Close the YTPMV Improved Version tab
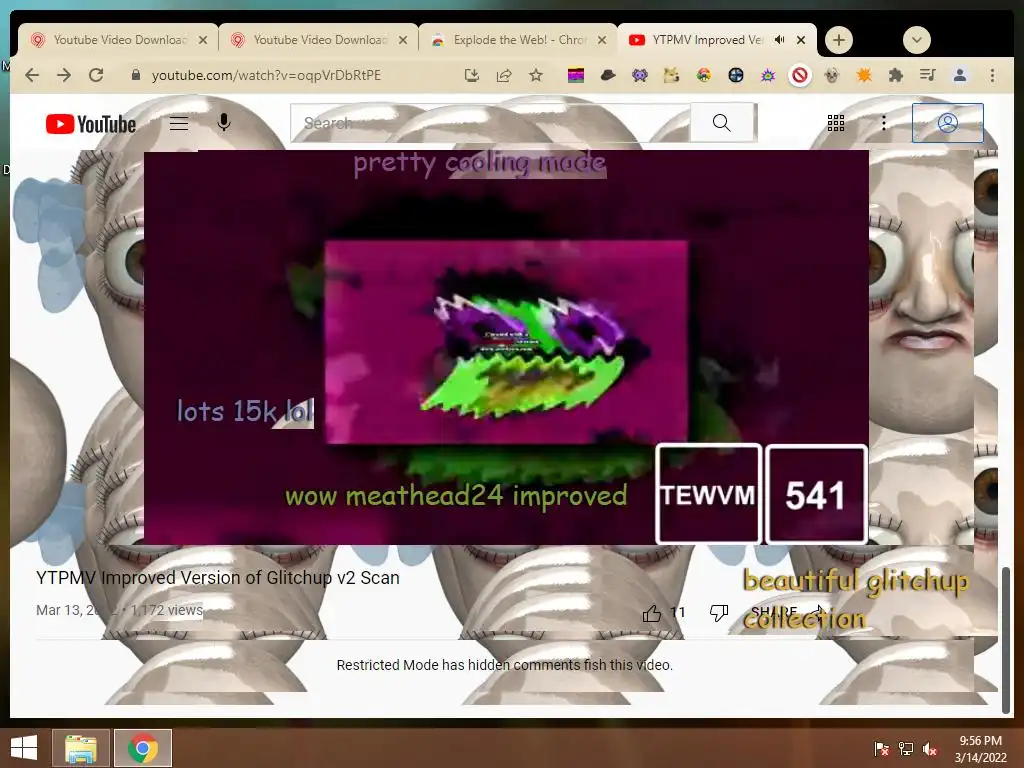This screenshot has width=1024, height=768. point(801,40)
